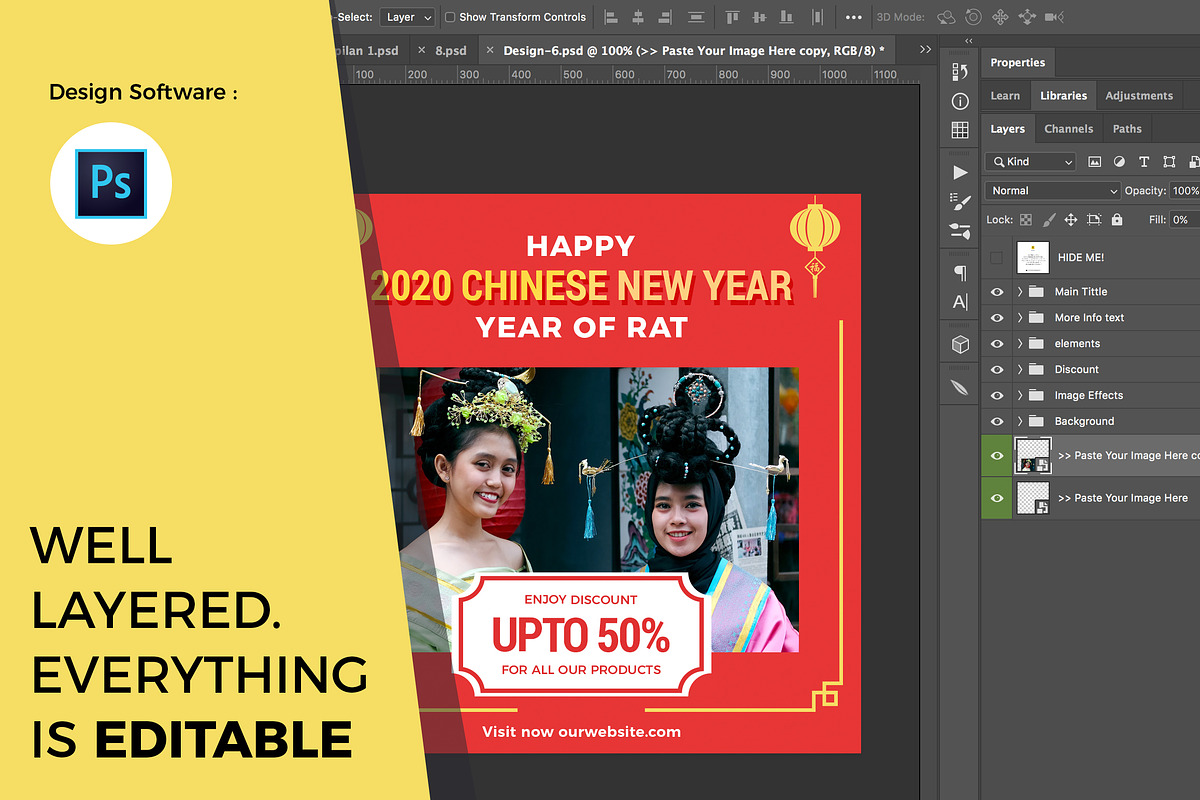Filter layers by type layers icon
This screenshot has width=1200, height=800.
pos(1143,162)
